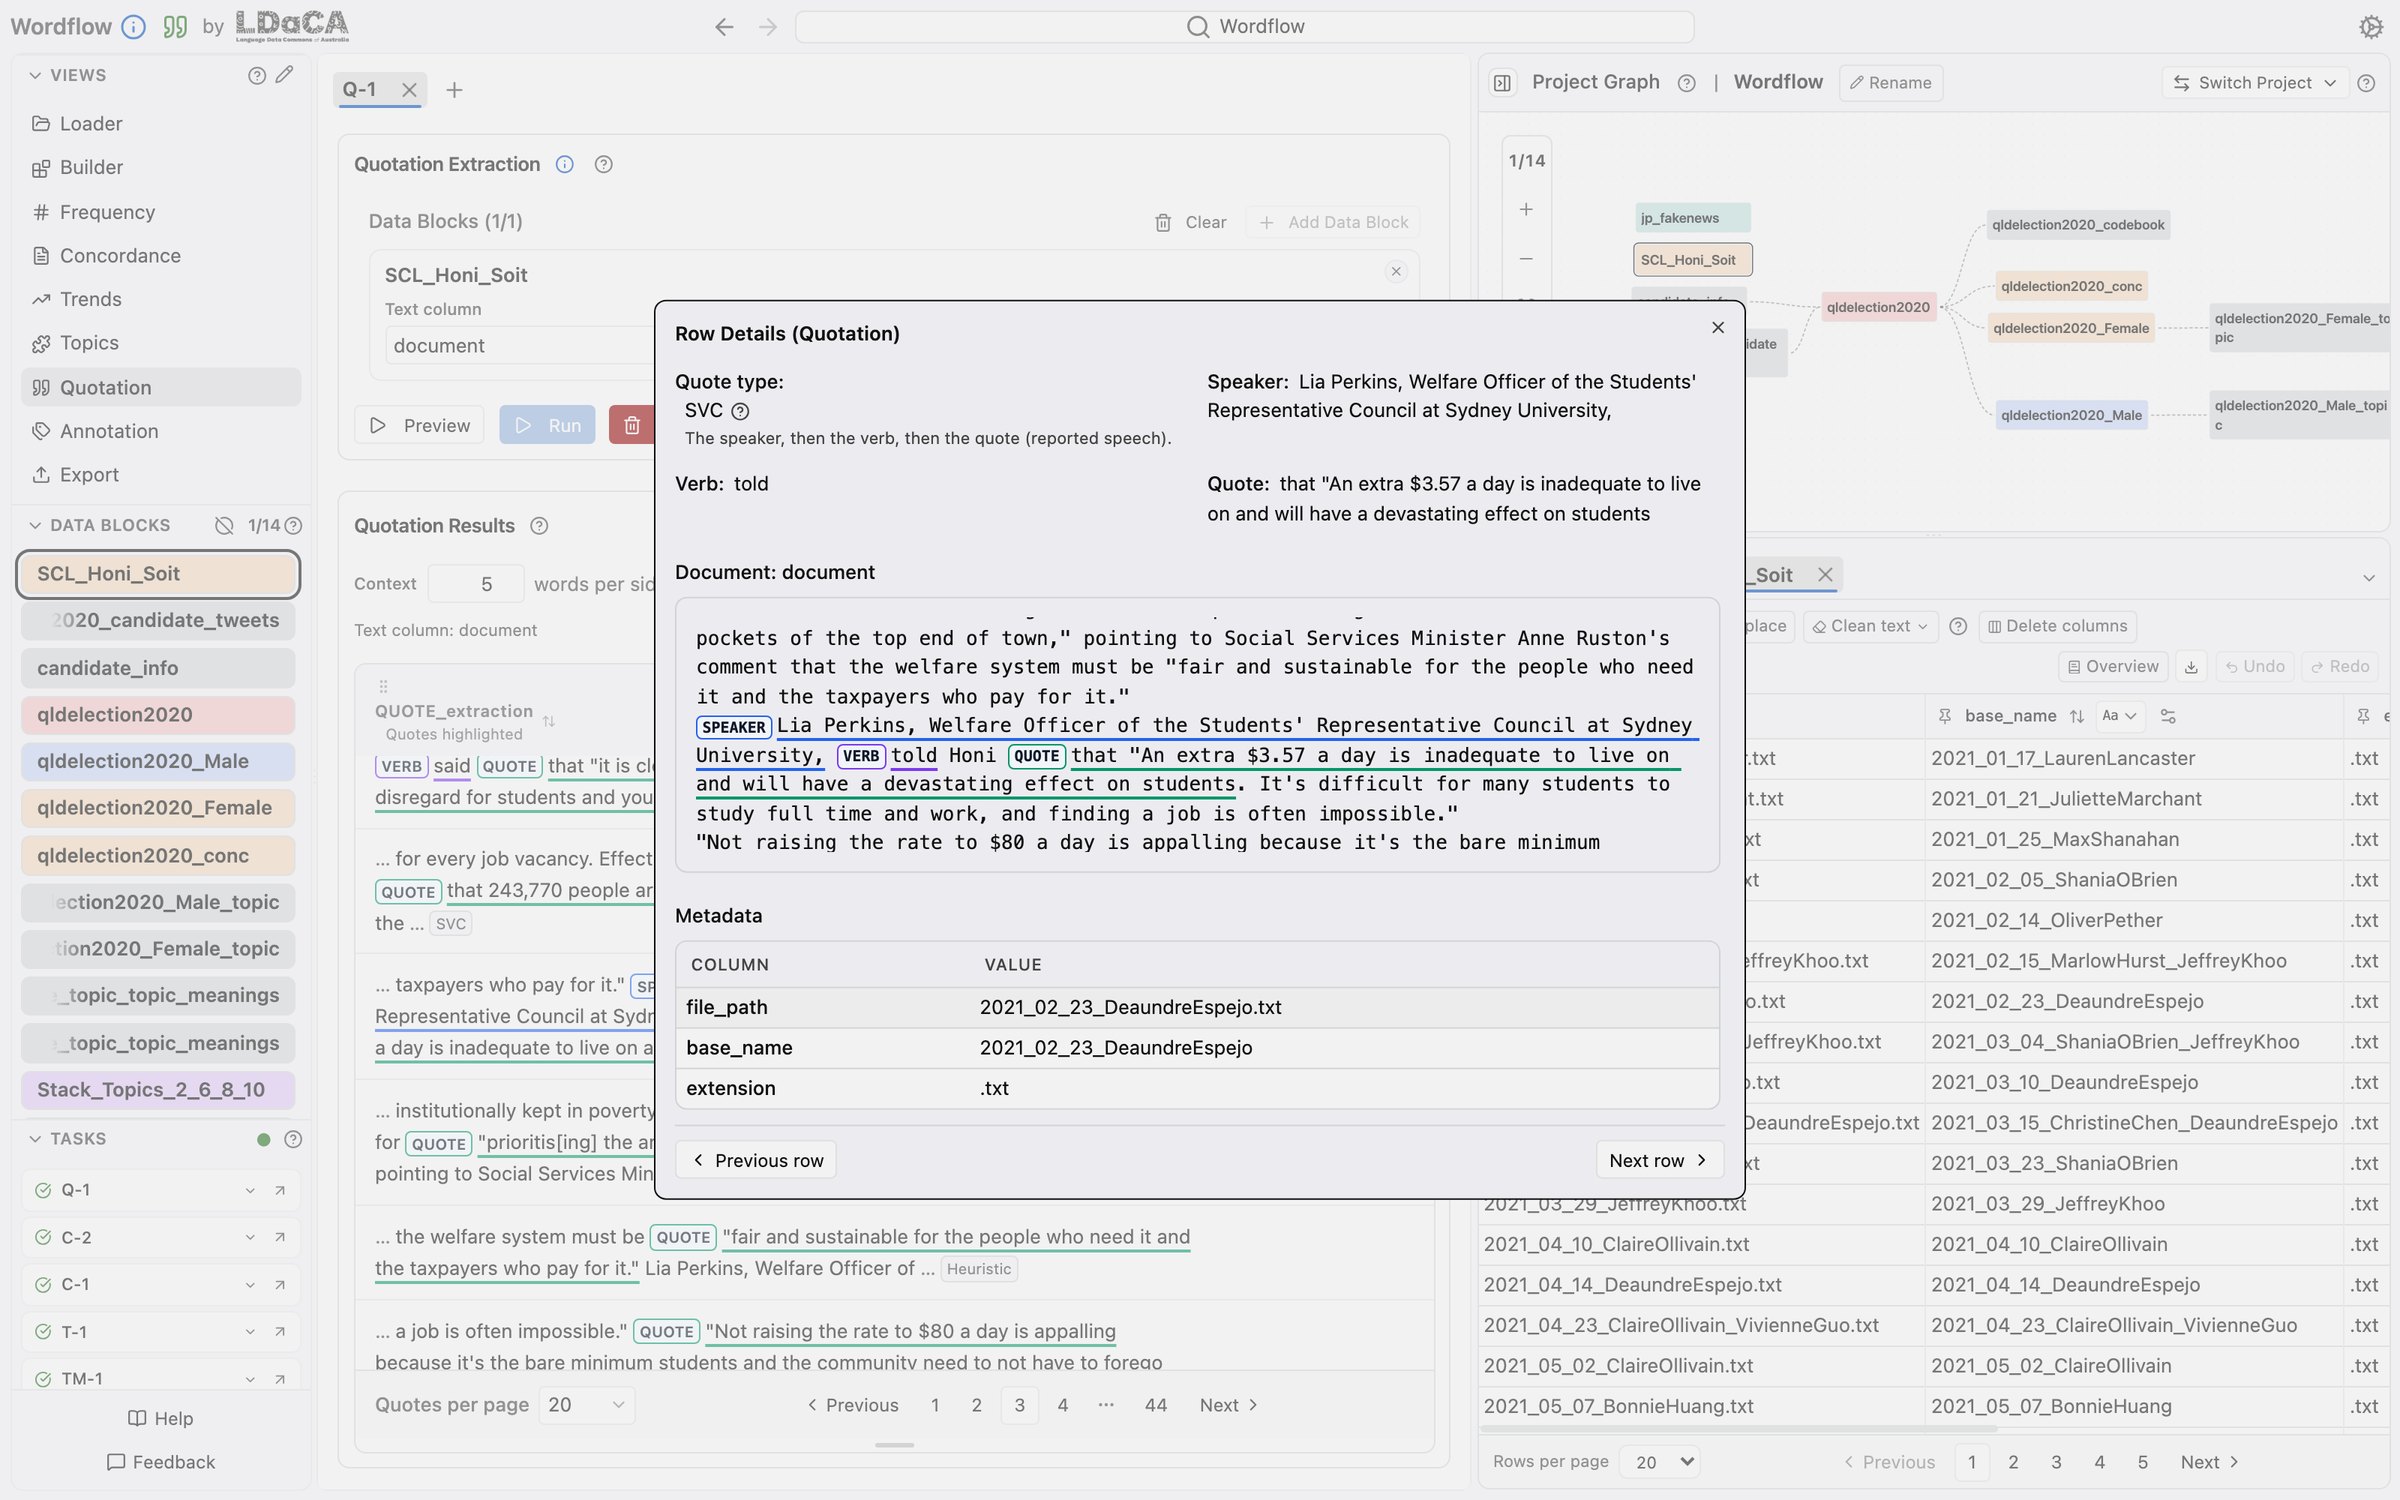Collapse the VIEWS section
The height and width of the screenshot is (1500, 2400).
coord(35,75)
